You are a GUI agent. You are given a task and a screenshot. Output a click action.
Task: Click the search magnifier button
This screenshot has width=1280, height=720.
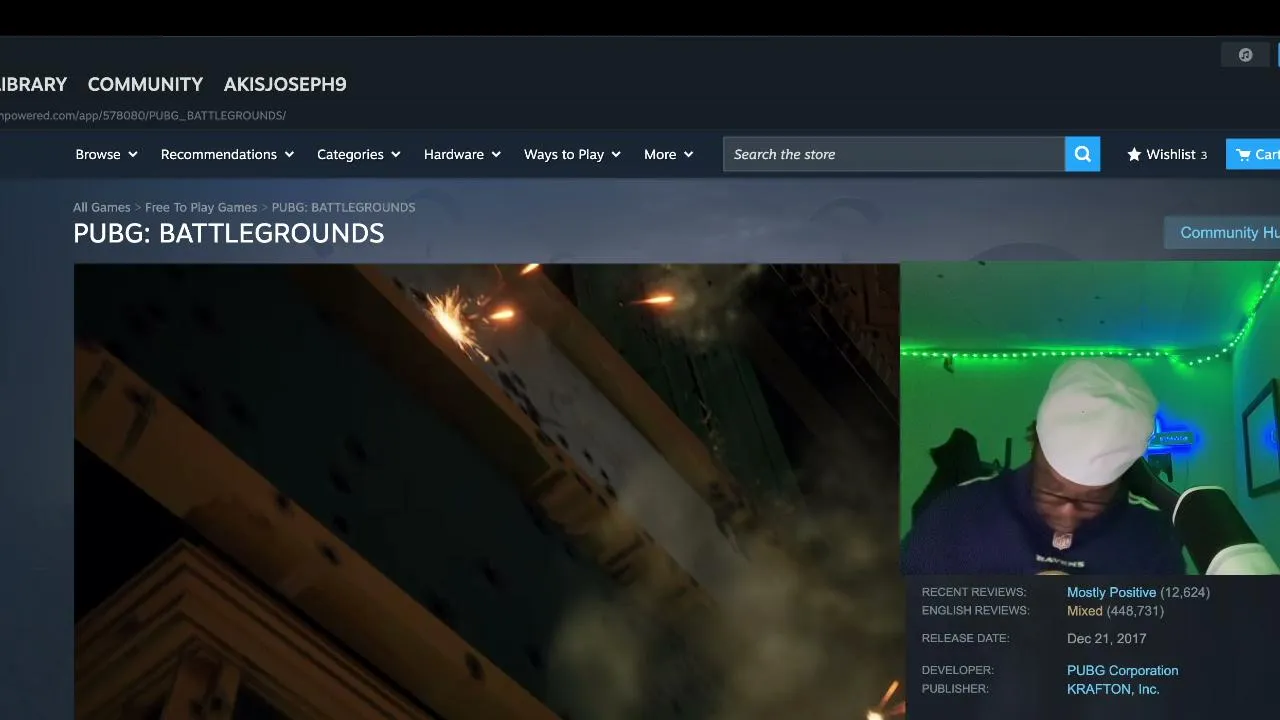click(1082, 154)
